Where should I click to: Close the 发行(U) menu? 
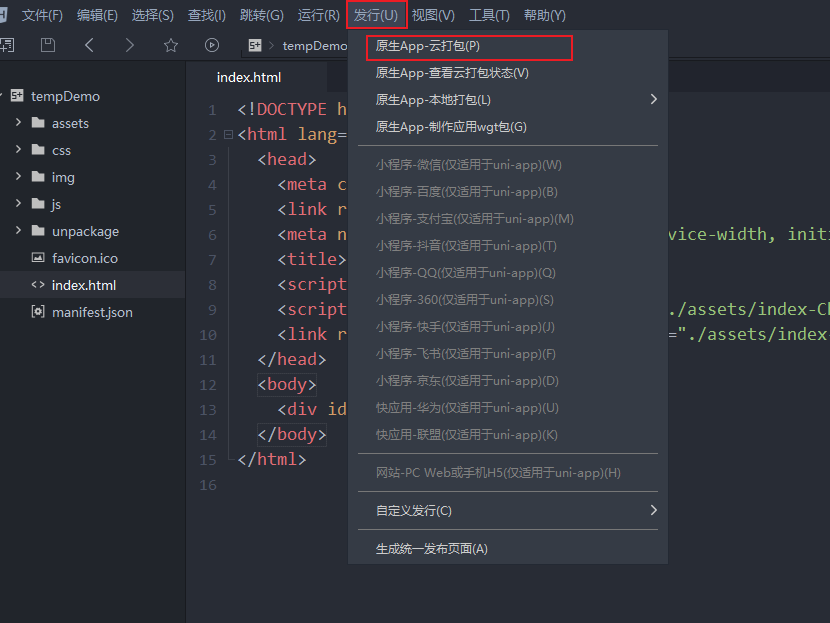tap(376, 15)
